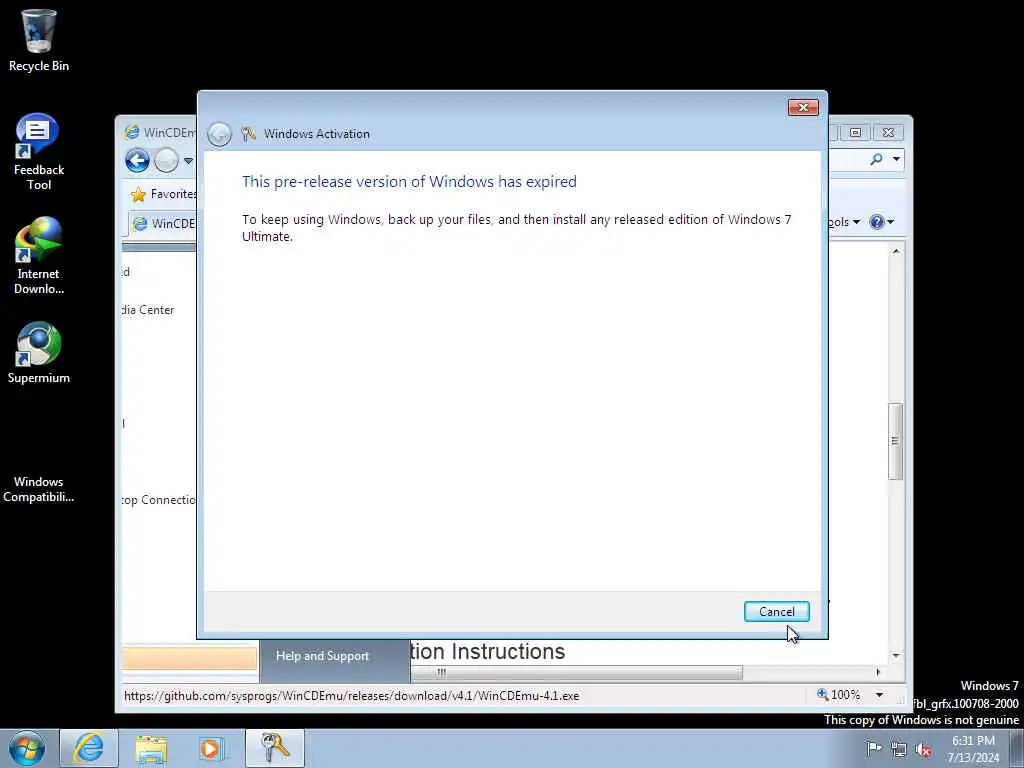1024x768 pixels.
Task: Open the Feedback Tool desktop shortcut
Action: [x=39, y=152]
